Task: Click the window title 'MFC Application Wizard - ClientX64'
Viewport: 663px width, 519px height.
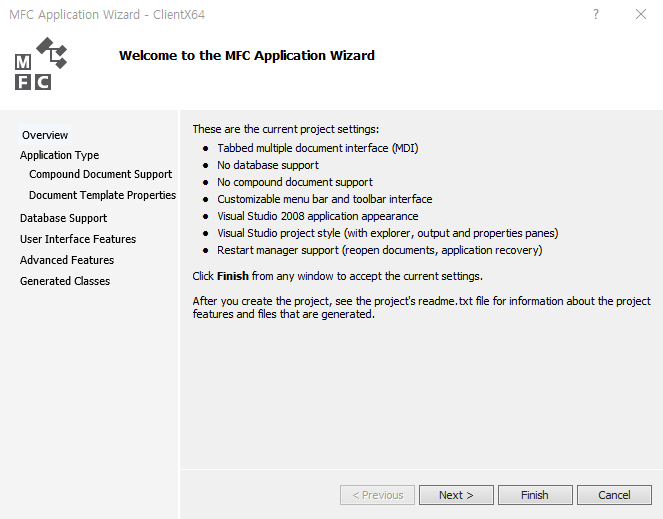Action: tap(107, 14)
